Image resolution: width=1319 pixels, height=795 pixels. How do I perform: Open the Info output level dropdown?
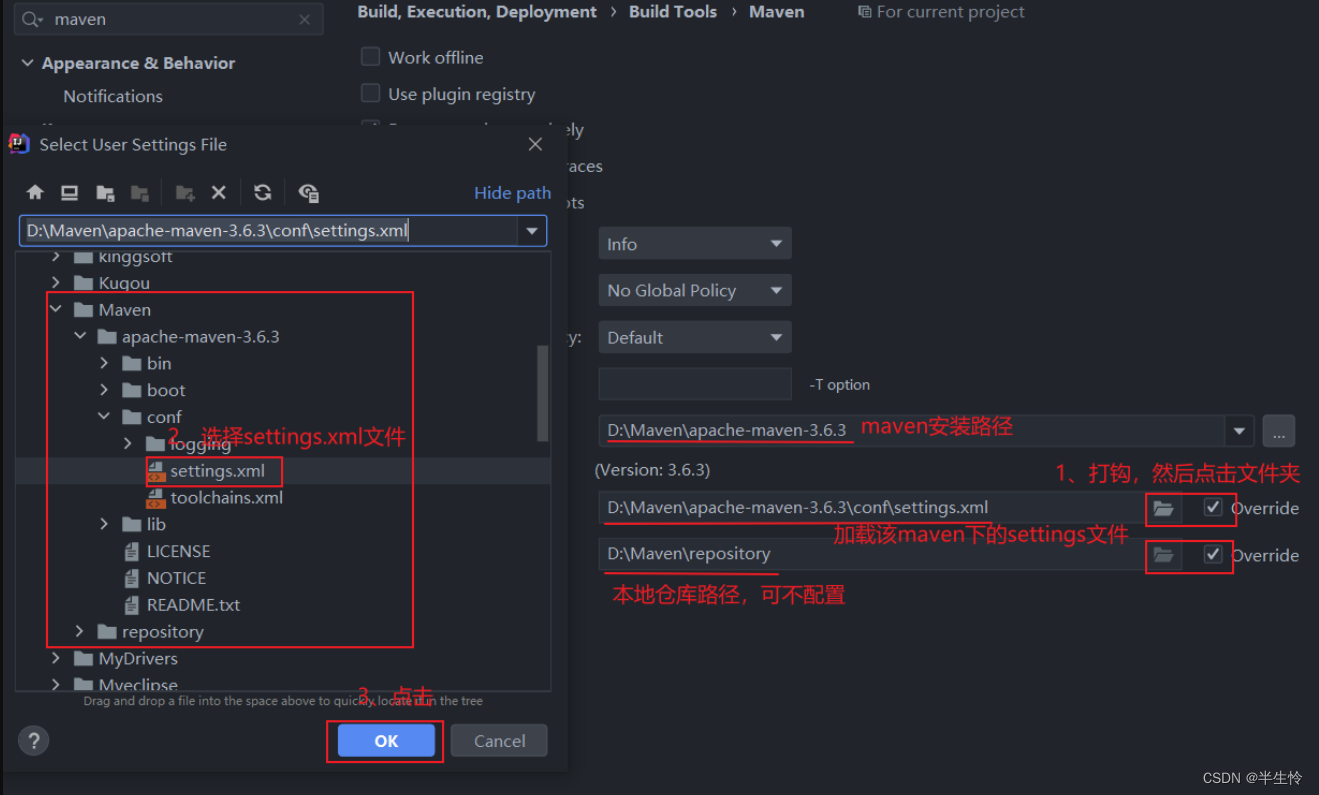(695, 244)
